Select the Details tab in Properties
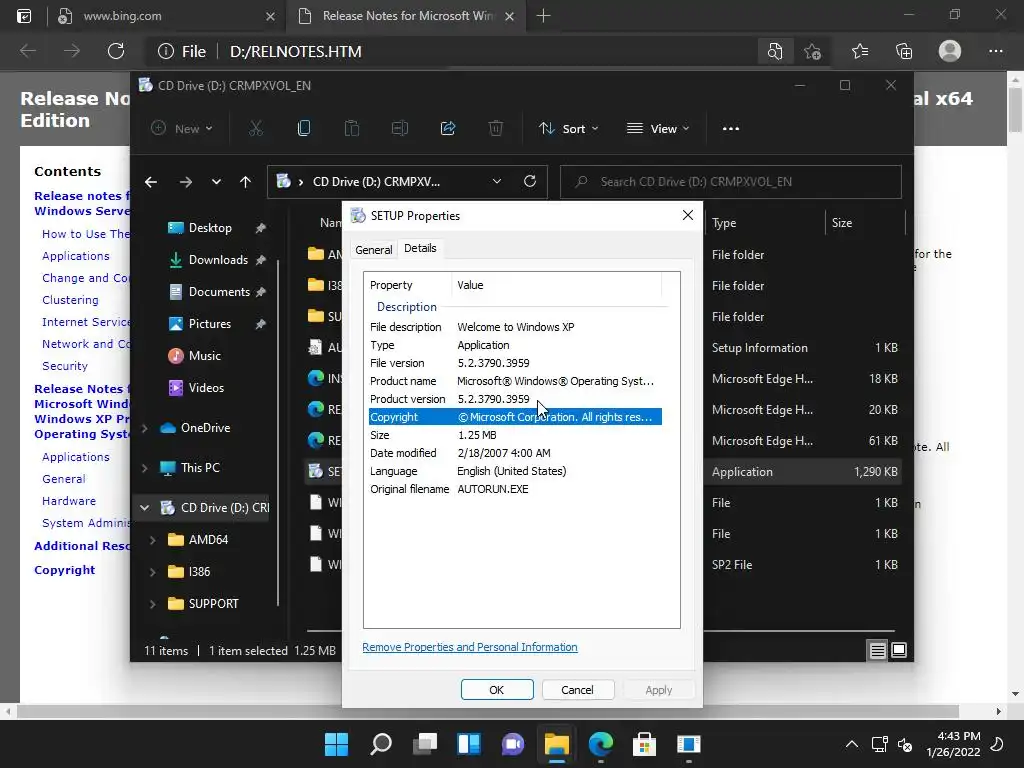Viewport: 1024px width, 768px height. tap(420, 248)
